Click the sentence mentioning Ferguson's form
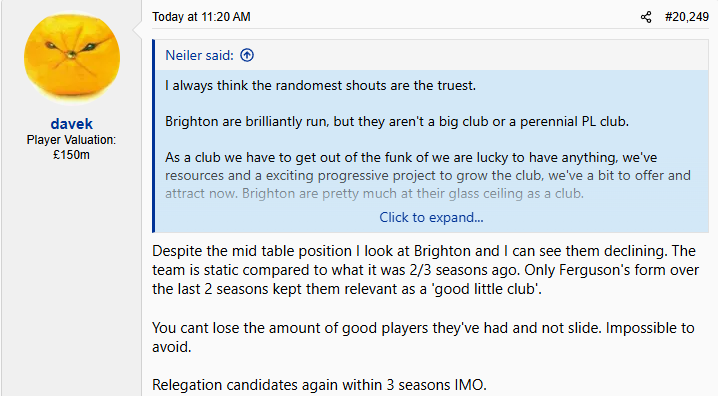This screenshot has width=718, height=396. coord(425,279)
